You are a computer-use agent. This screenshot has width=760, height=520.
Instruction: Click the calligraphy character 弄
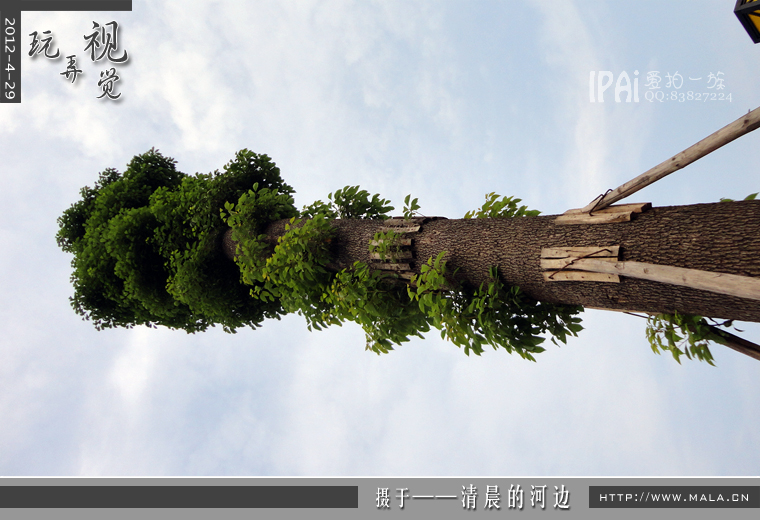click(x=71, y=71)
